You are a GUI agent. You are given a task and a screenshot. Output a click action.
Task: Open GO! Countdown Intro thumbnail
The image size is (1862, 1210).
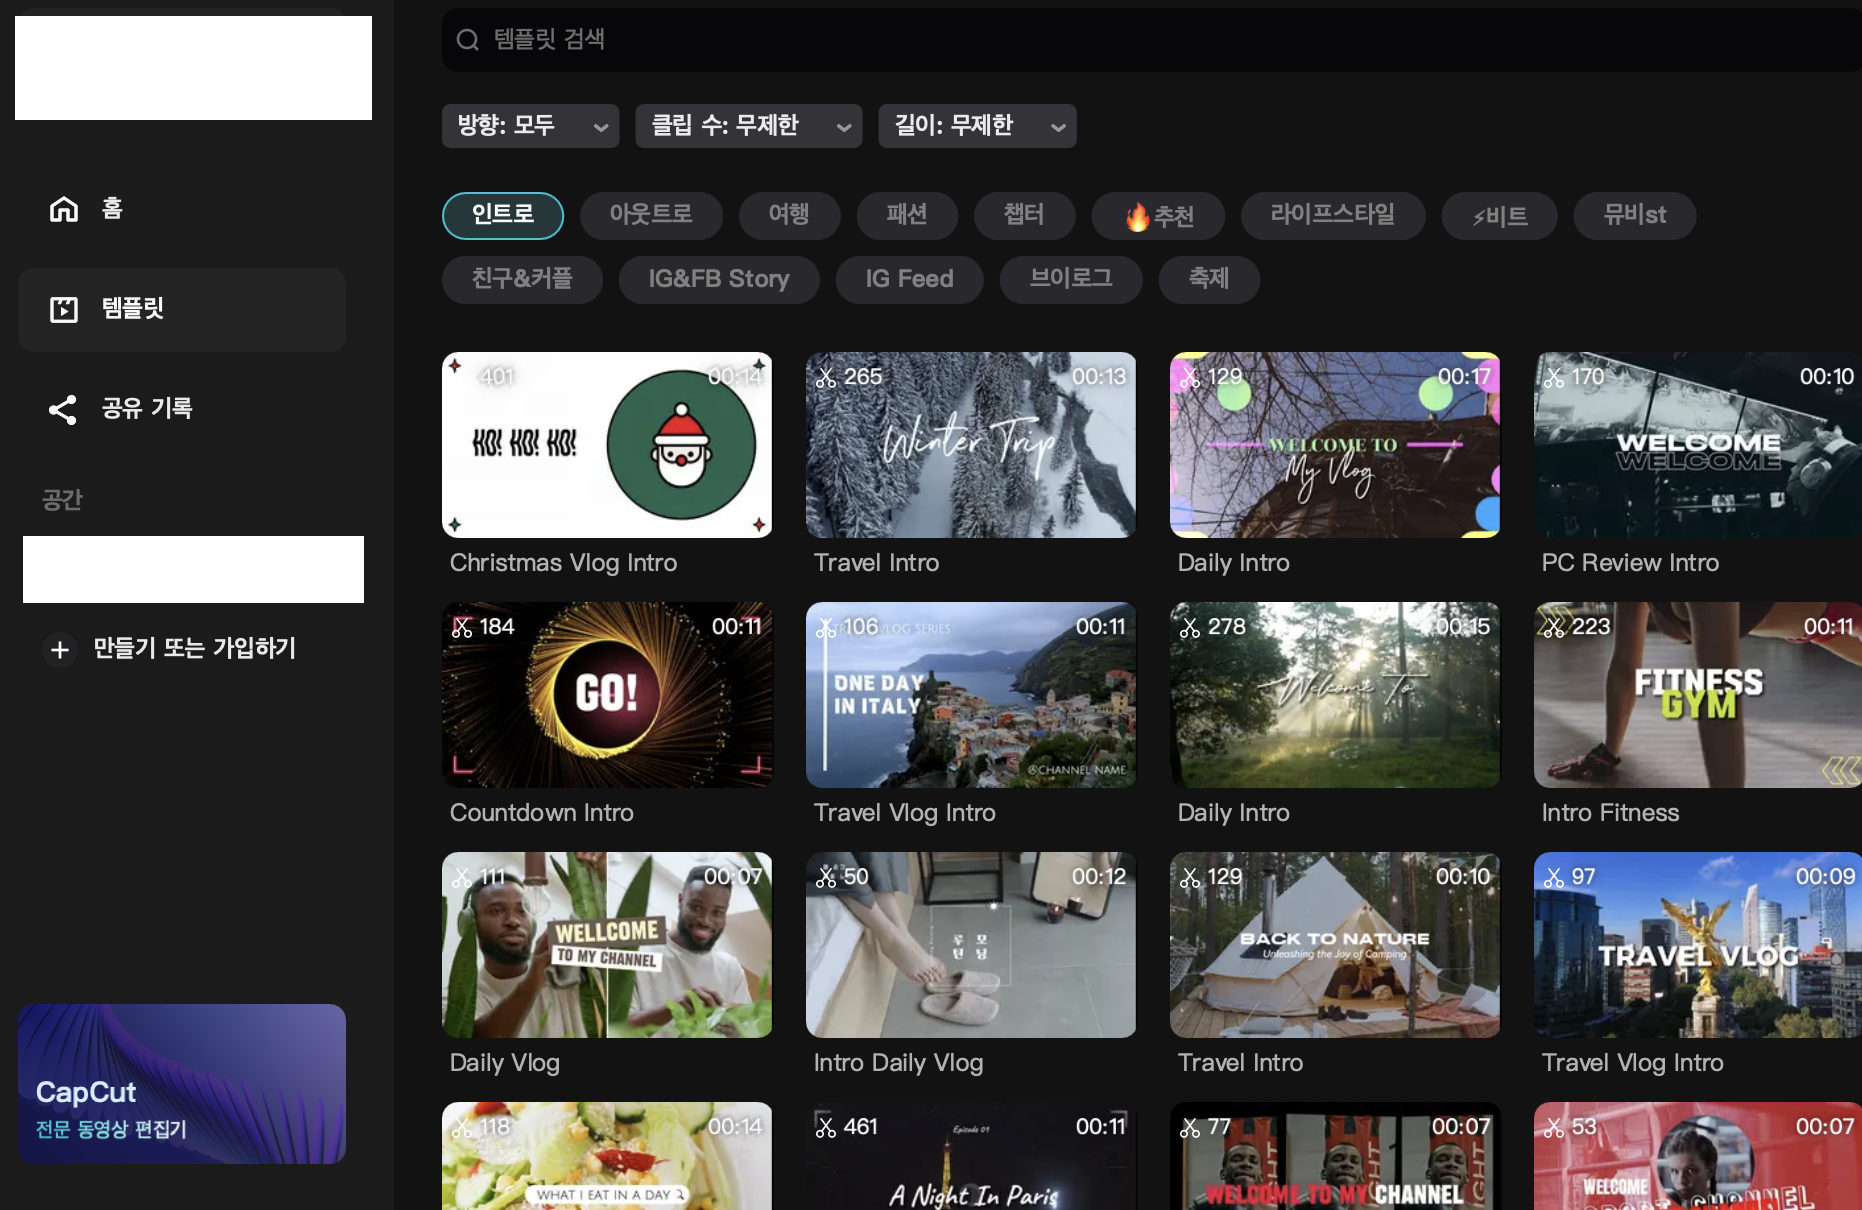point(607,695)
